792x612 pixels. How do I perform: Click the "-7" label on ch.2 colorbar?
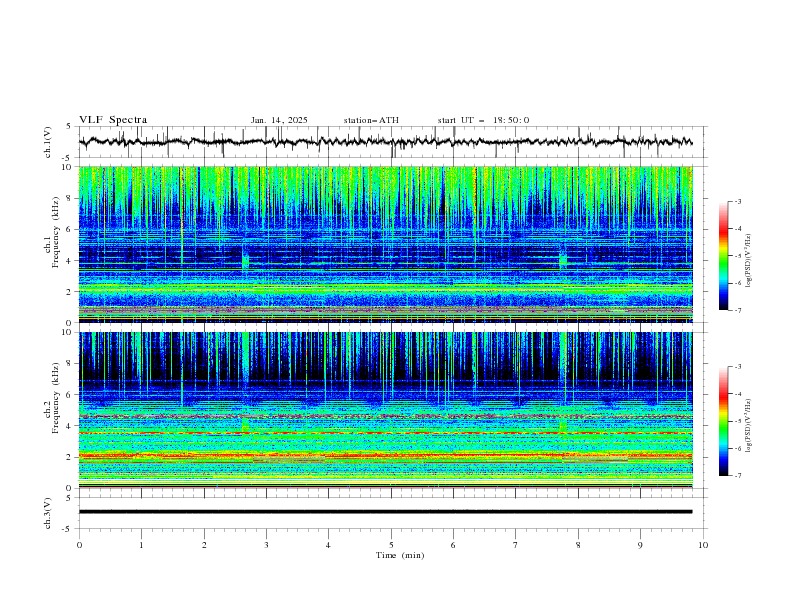(737, 475)
